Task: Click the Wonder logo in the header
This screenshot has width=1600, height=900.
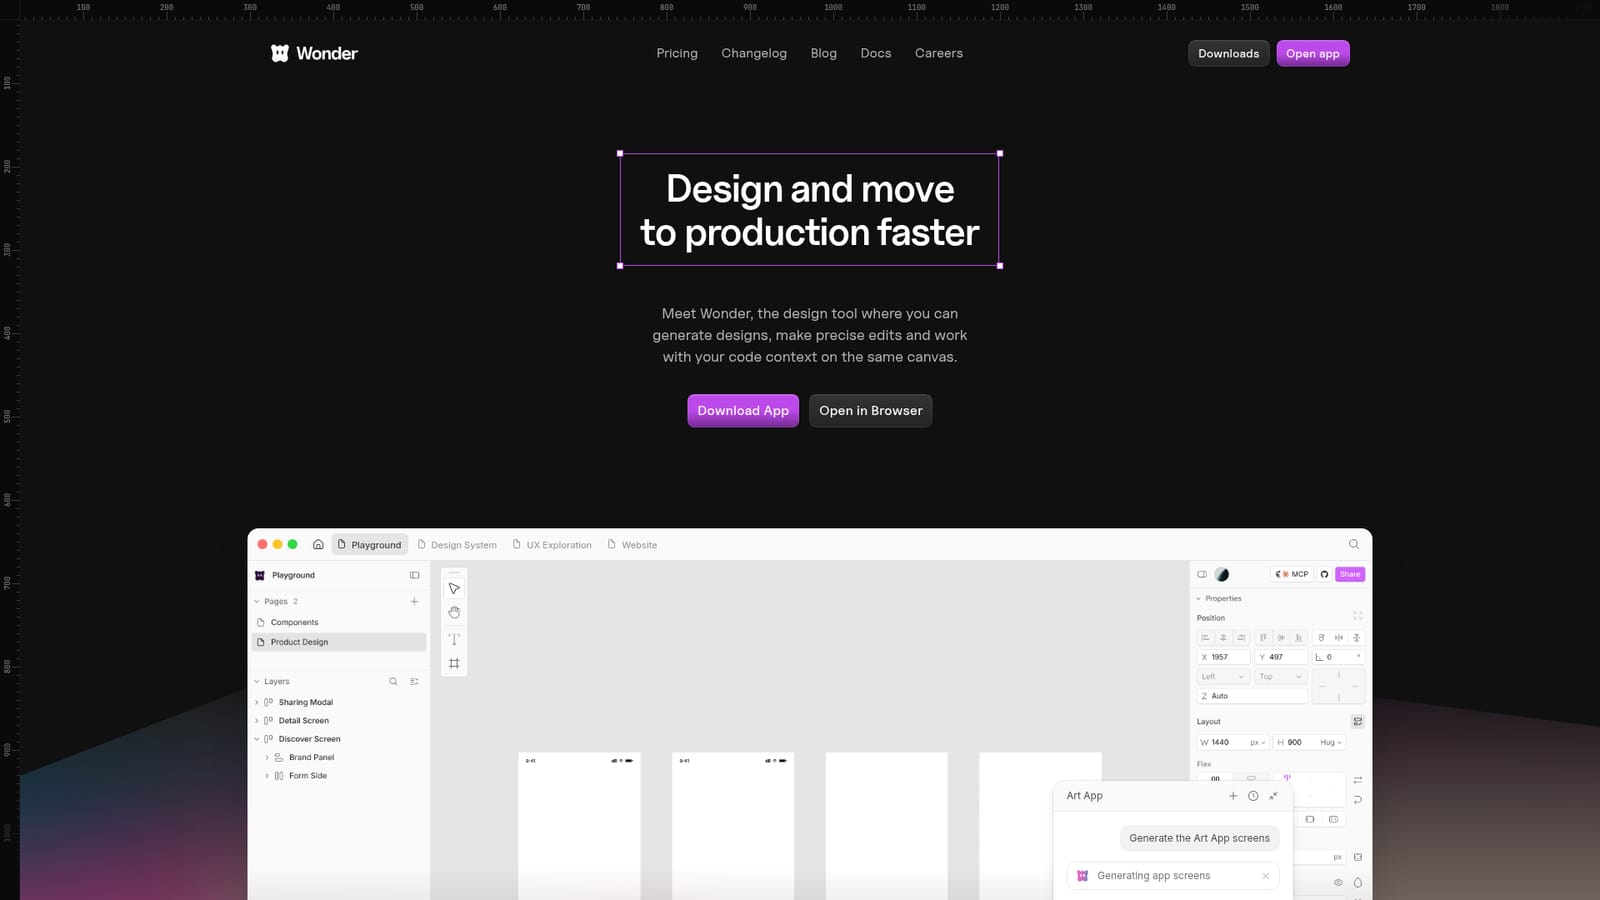Action: 314,53
